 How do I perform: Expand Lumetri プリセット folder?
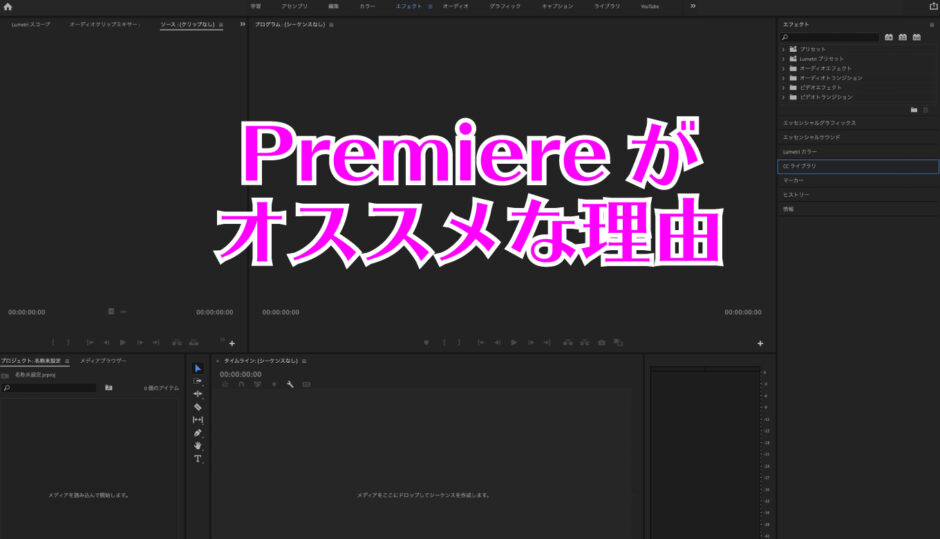coord(784,59)
